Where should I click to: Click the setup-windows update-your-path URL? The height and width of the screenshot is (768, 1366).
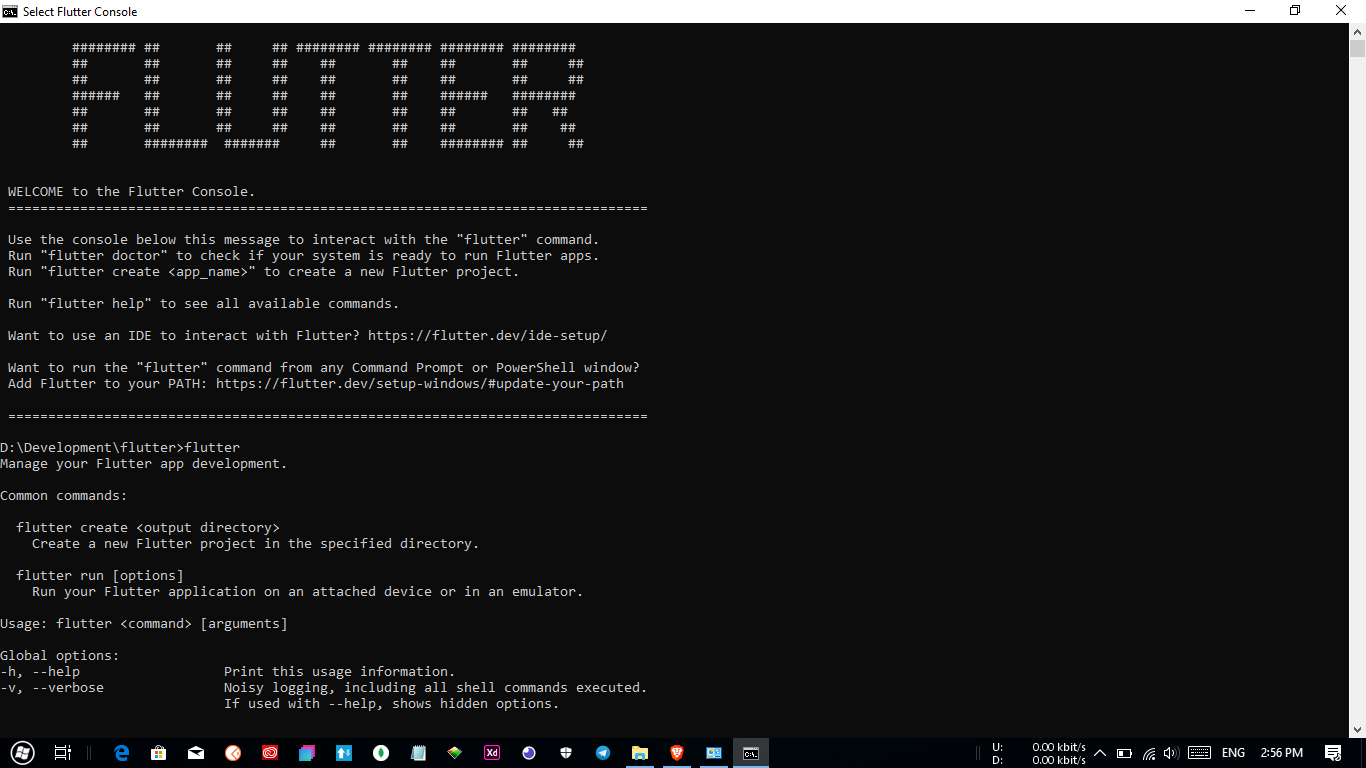tap(419, 384)
